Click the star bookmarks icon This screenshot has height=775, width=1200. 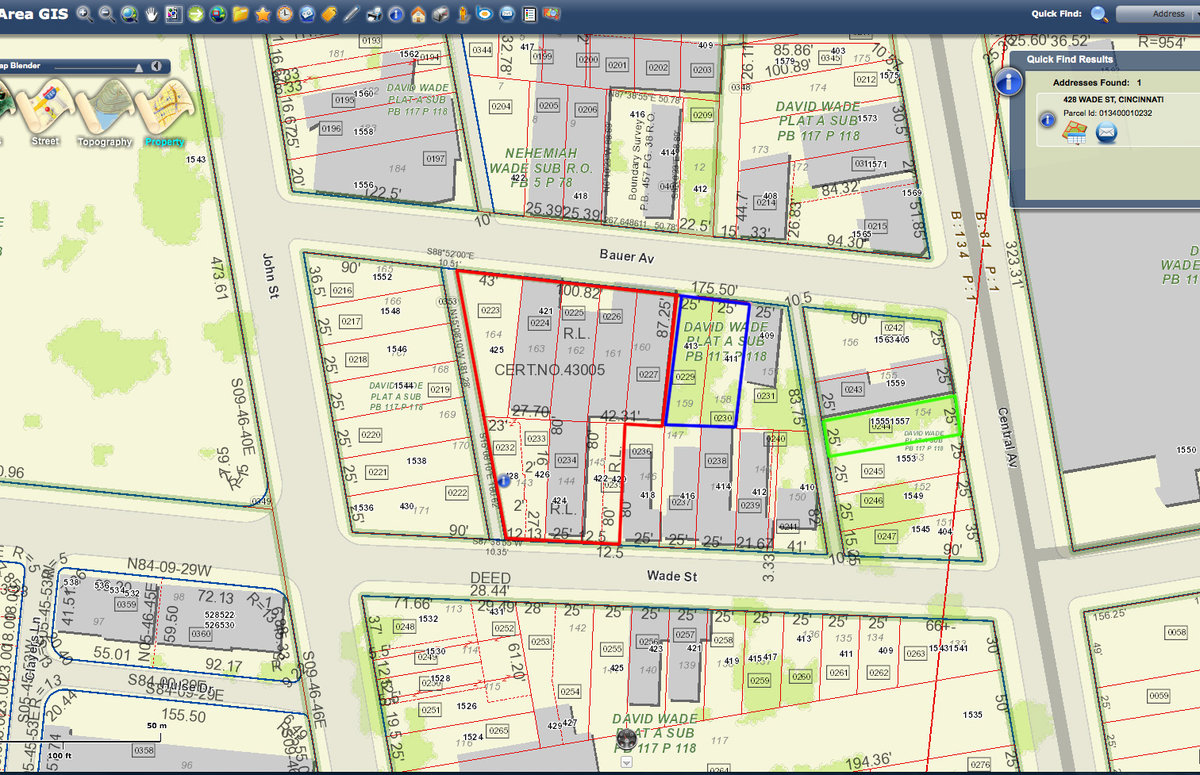[x=262, y=14]
